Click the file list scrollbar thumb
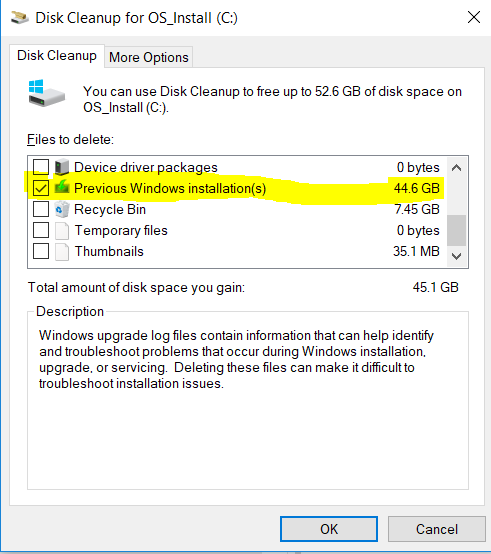Screen dimensions: 491x554 (456, 230)
